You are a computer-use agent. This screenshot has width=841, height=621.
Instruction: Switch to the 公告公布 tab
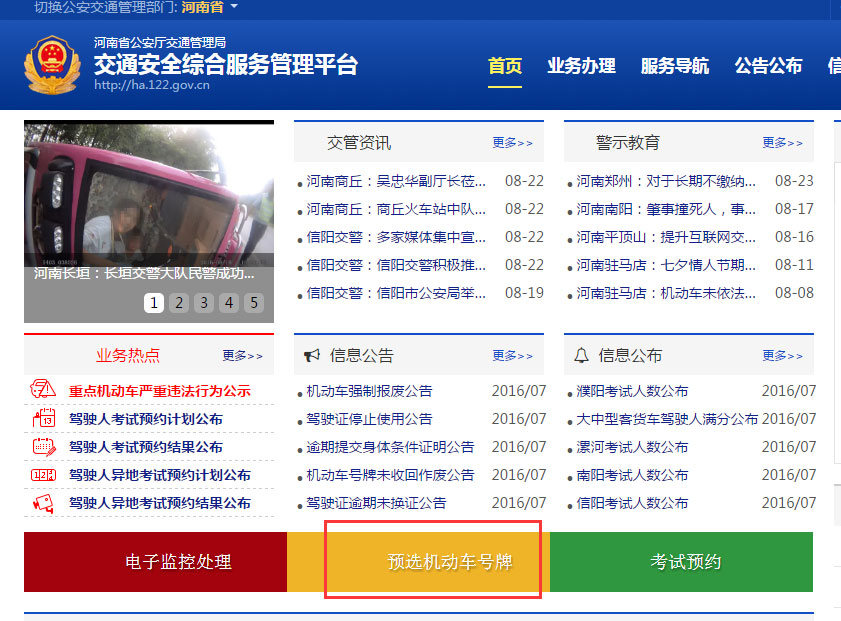(768, 66)
